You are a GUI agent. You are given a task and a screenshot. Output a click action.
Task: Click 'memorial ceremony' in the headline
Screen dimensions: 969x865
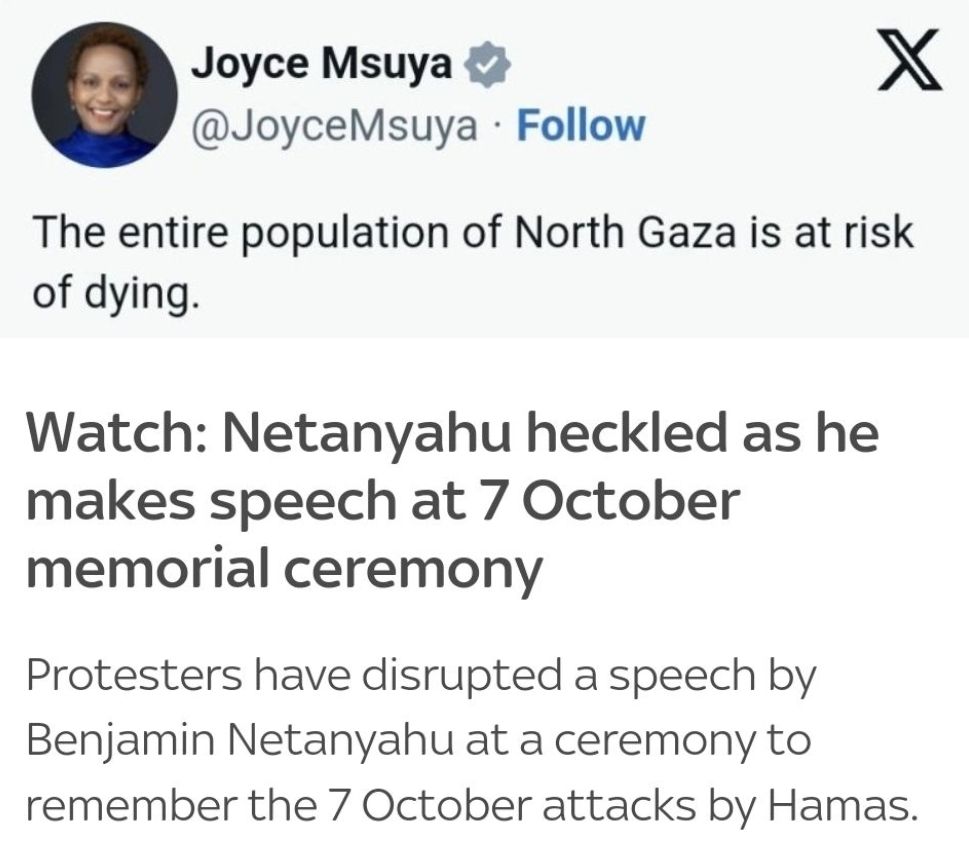click(x=284, y=567)
